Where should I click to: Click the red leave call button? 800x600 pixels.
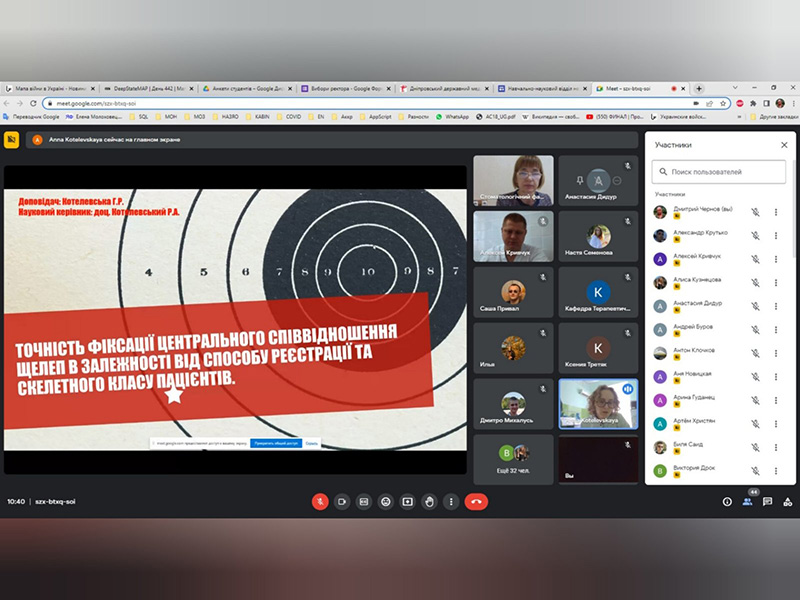point(477,501)
